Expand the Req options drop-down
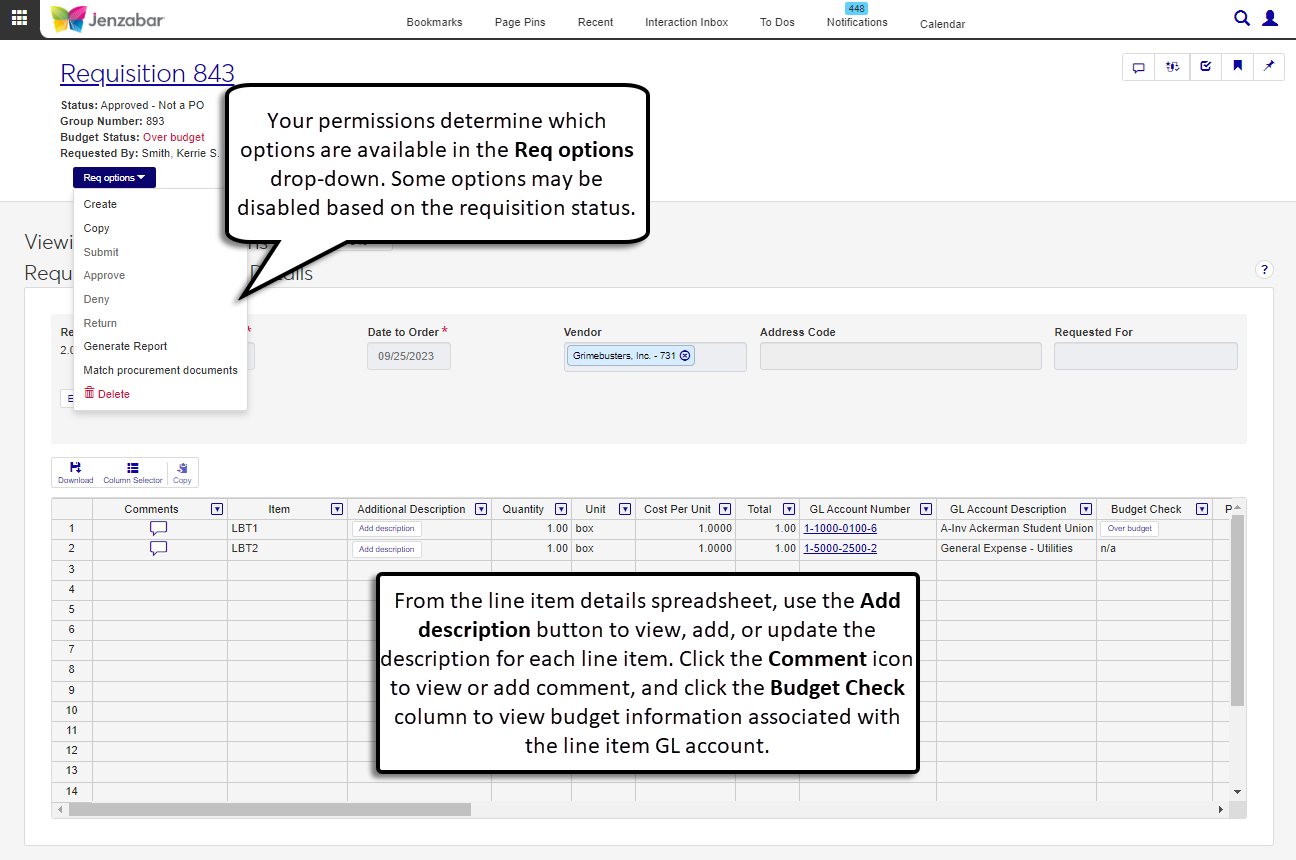 [x=114, y=178]
